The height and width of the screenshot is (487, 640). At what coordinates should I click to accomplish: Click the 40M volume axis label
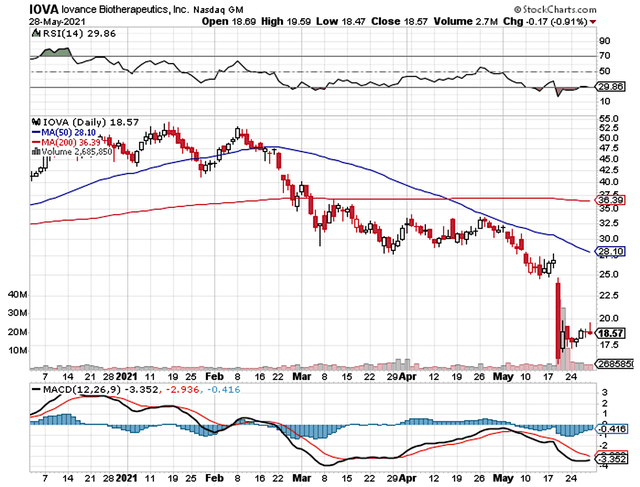[17, 294]
